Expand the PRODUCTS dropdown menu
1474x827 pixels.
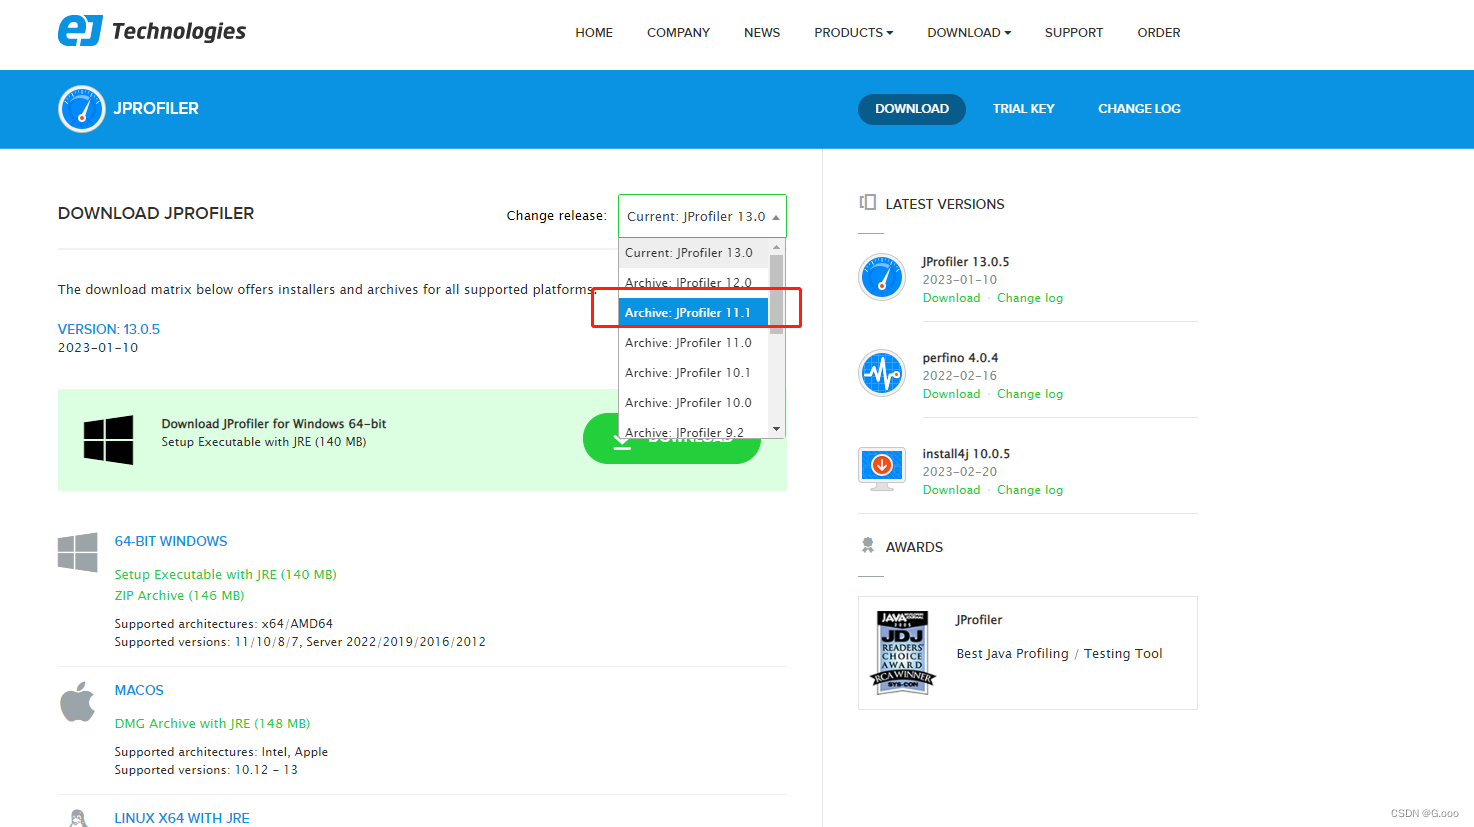coord(853,33)
